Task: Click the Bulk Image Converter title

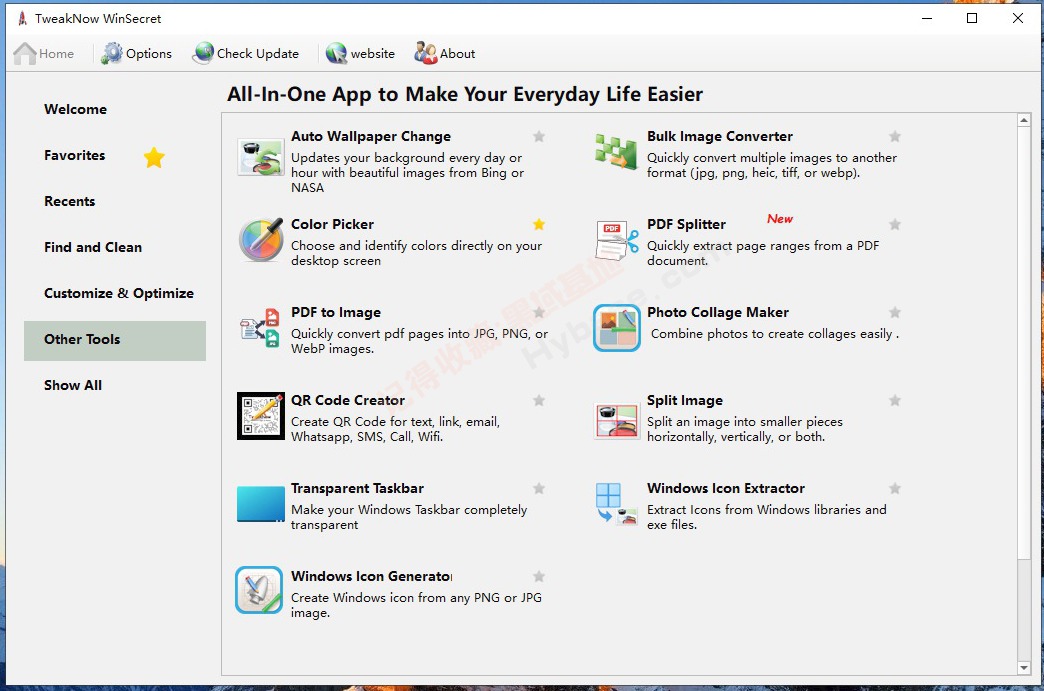Action: 720,136
